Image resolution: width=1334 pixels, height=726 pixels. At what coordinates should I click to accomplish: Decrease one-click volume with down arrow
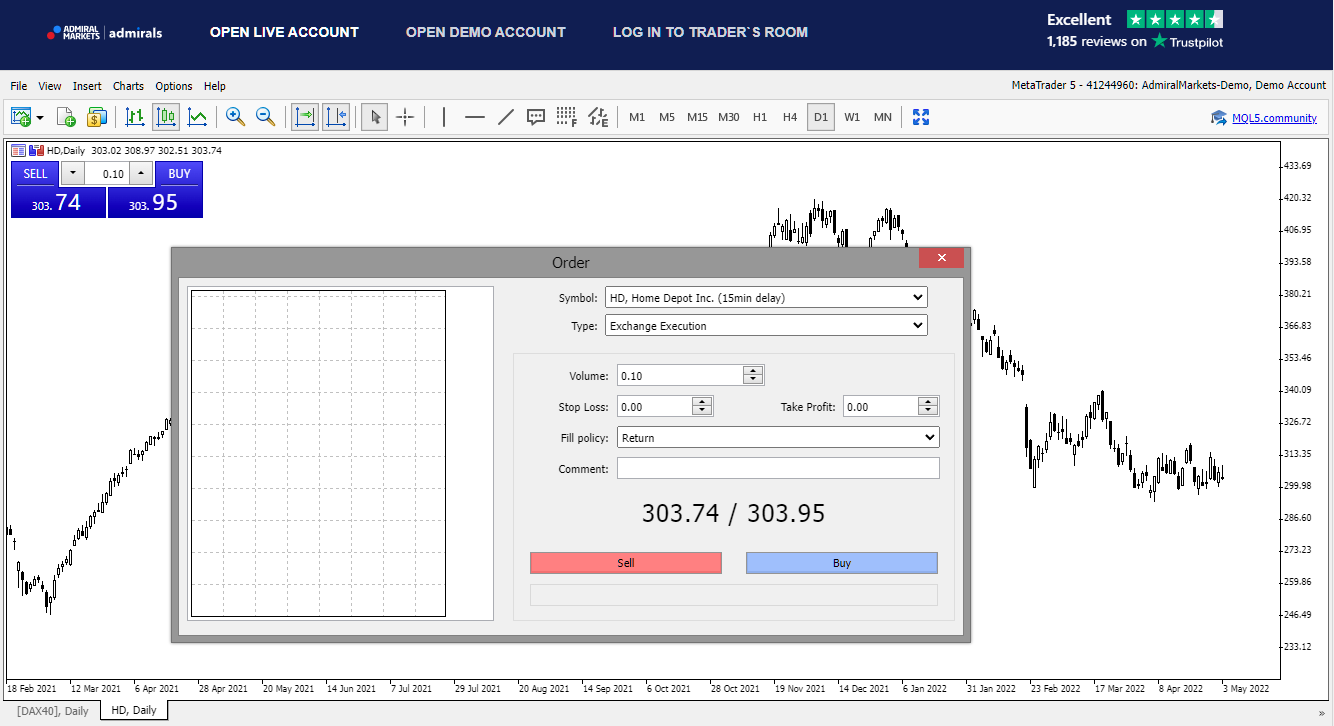pyautogui.click(x=72, y=174)
